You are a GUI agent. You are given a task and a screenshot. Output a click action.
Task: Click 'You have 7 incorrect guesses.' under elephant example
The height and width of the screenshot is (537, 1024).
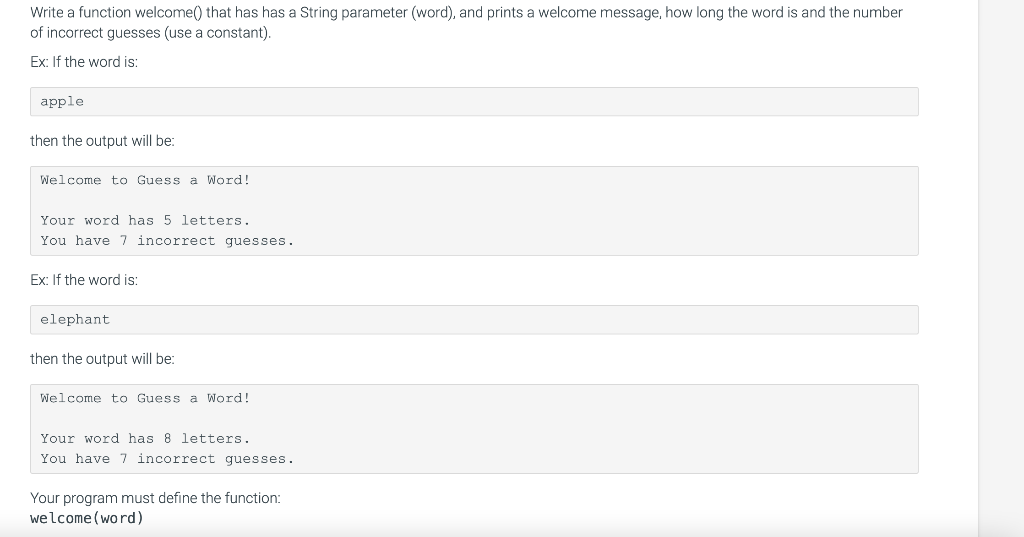pos(167,459)
